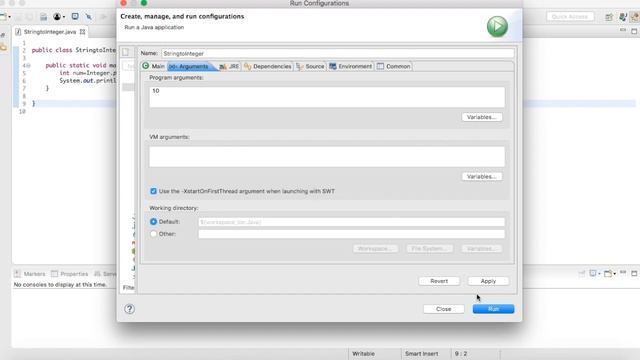Click the Apply button
640x360 pixels.
[488, 281]
